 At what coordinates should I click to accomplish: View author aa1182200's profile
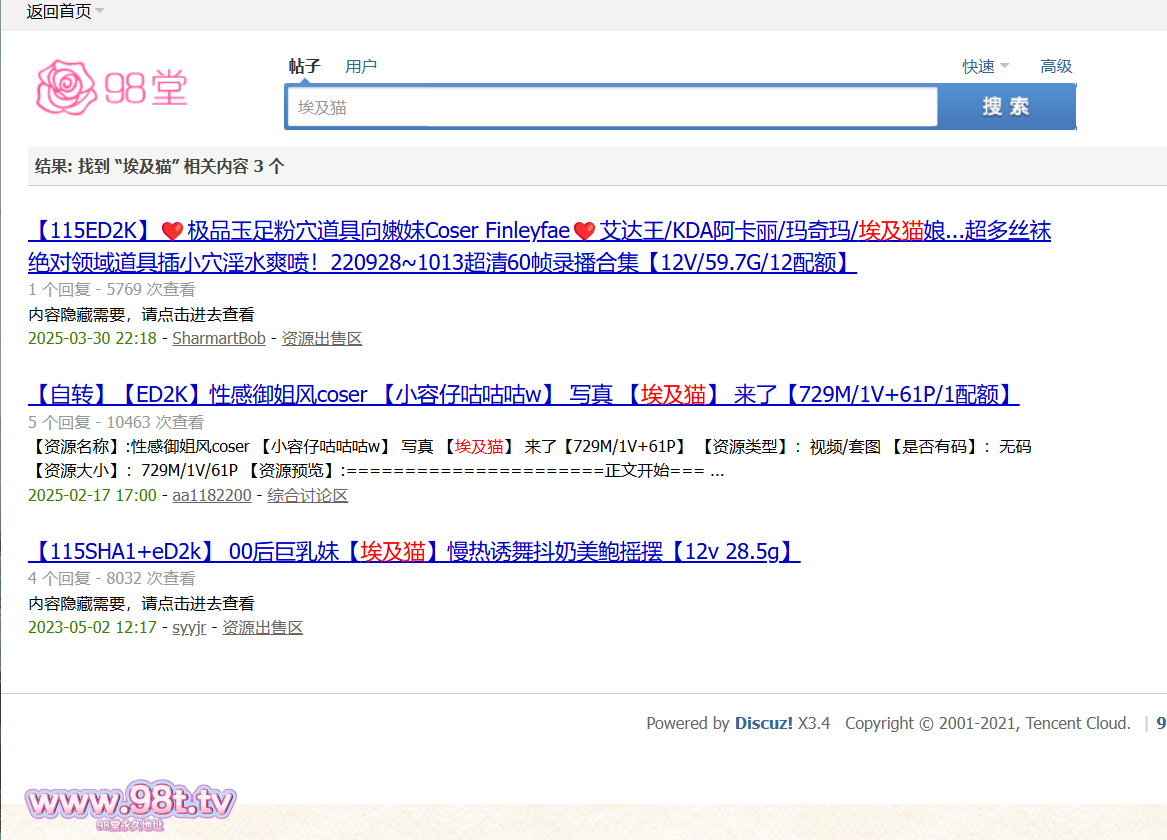click(x=212, y=495)
